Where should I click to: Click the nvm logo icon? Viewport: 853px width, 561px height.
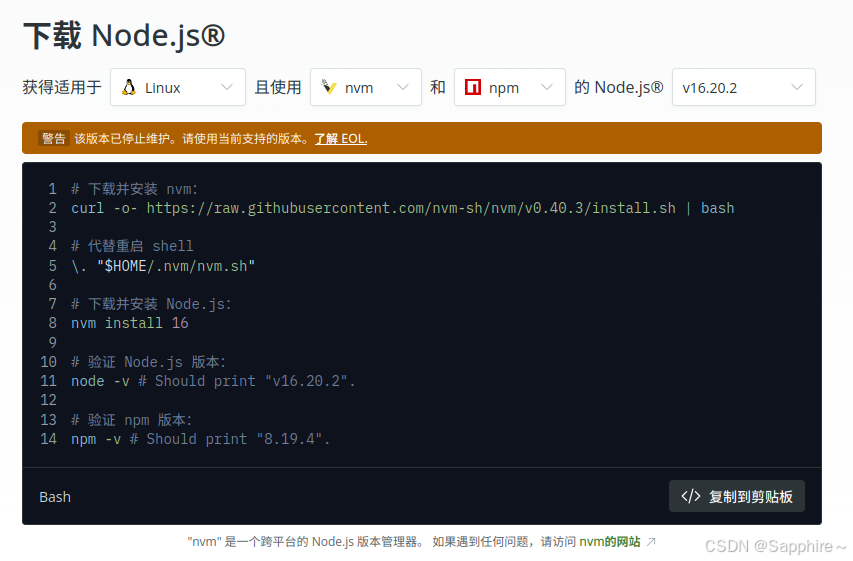[329, 87]
